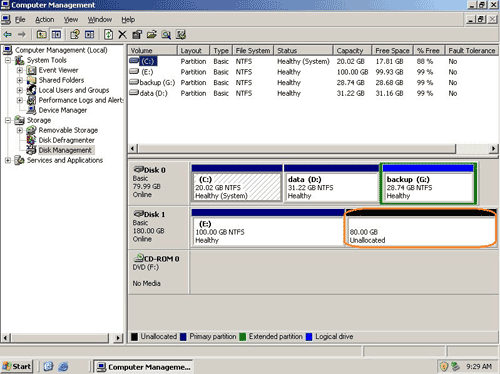
Task: Toggle the Show/Hide Console Tree icon
Action: [56, 34]
